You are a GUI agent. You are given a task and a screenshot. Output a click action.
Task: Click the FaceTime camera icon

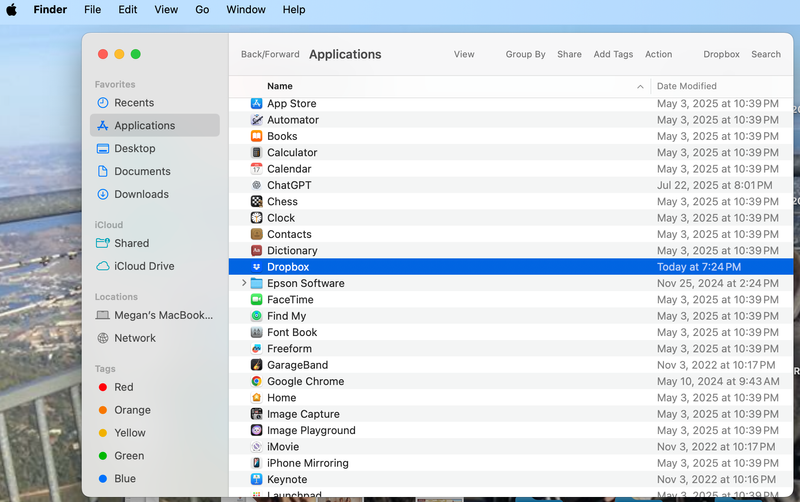point(257,299)
